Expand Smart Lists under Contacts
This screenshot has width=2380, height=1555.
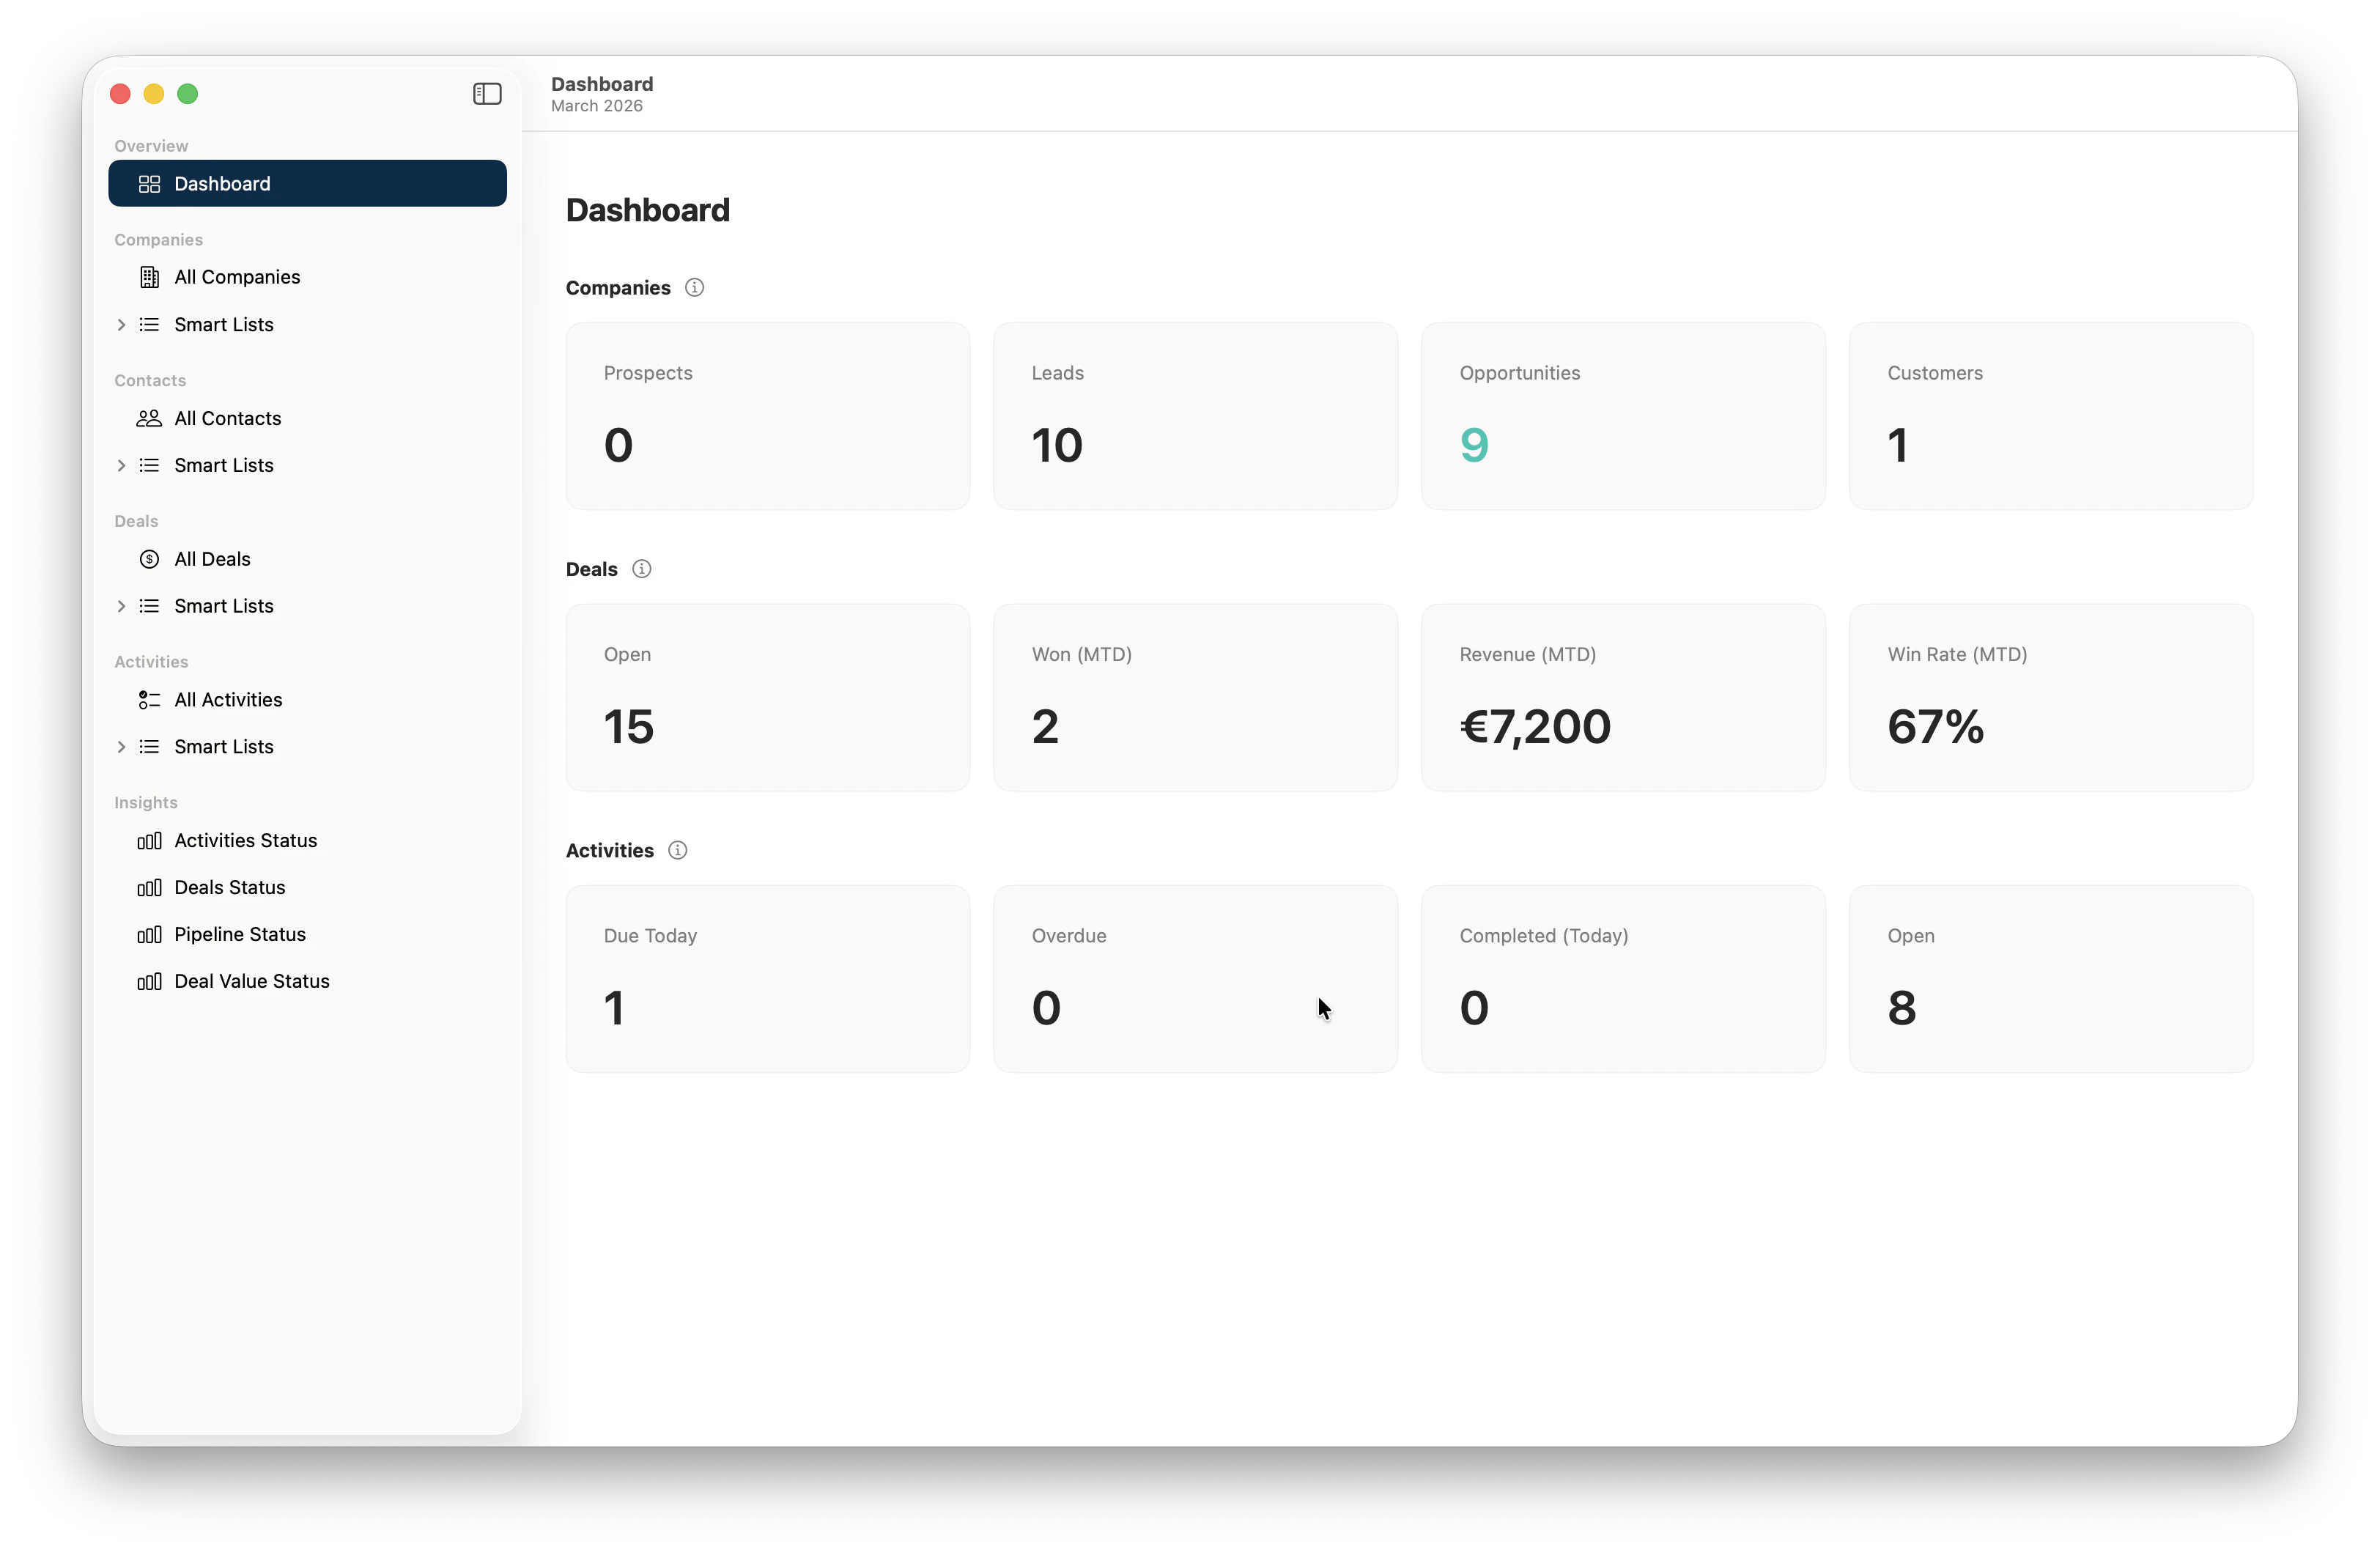tap(121, 465)
